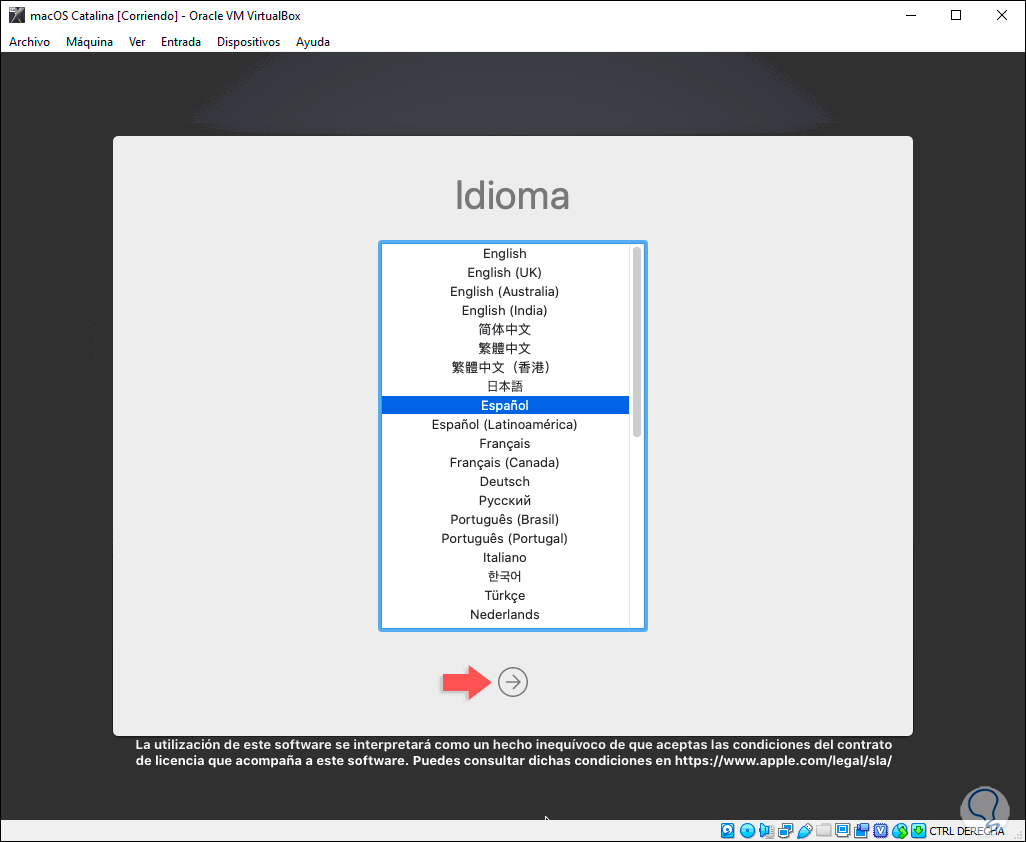Image resolution: width=1026 pixels, height=842 pixels.
Task: Select Deutsch language
Action: 504,481
